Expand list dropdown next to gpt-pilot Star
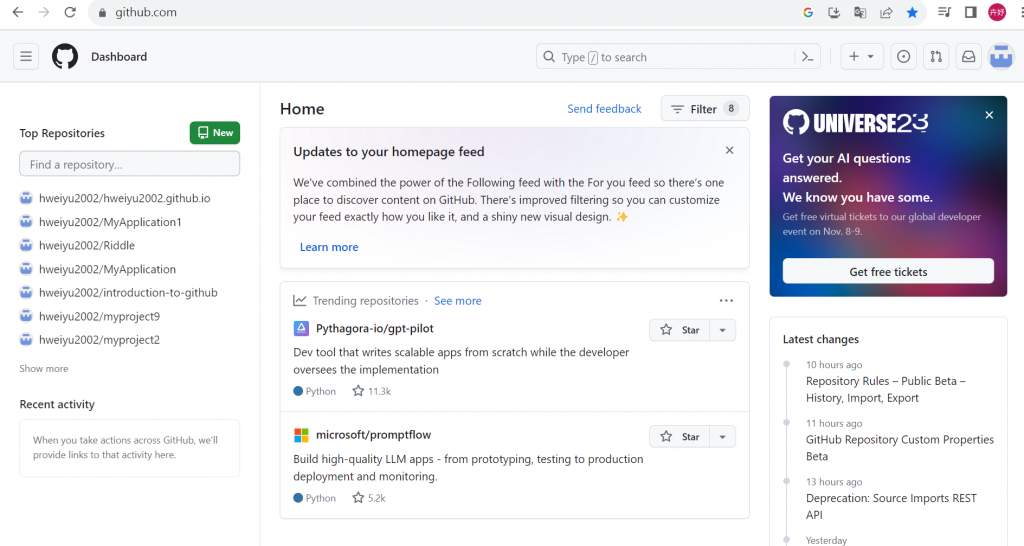Screen dimensions: 1024x546 tap(722, 330)
